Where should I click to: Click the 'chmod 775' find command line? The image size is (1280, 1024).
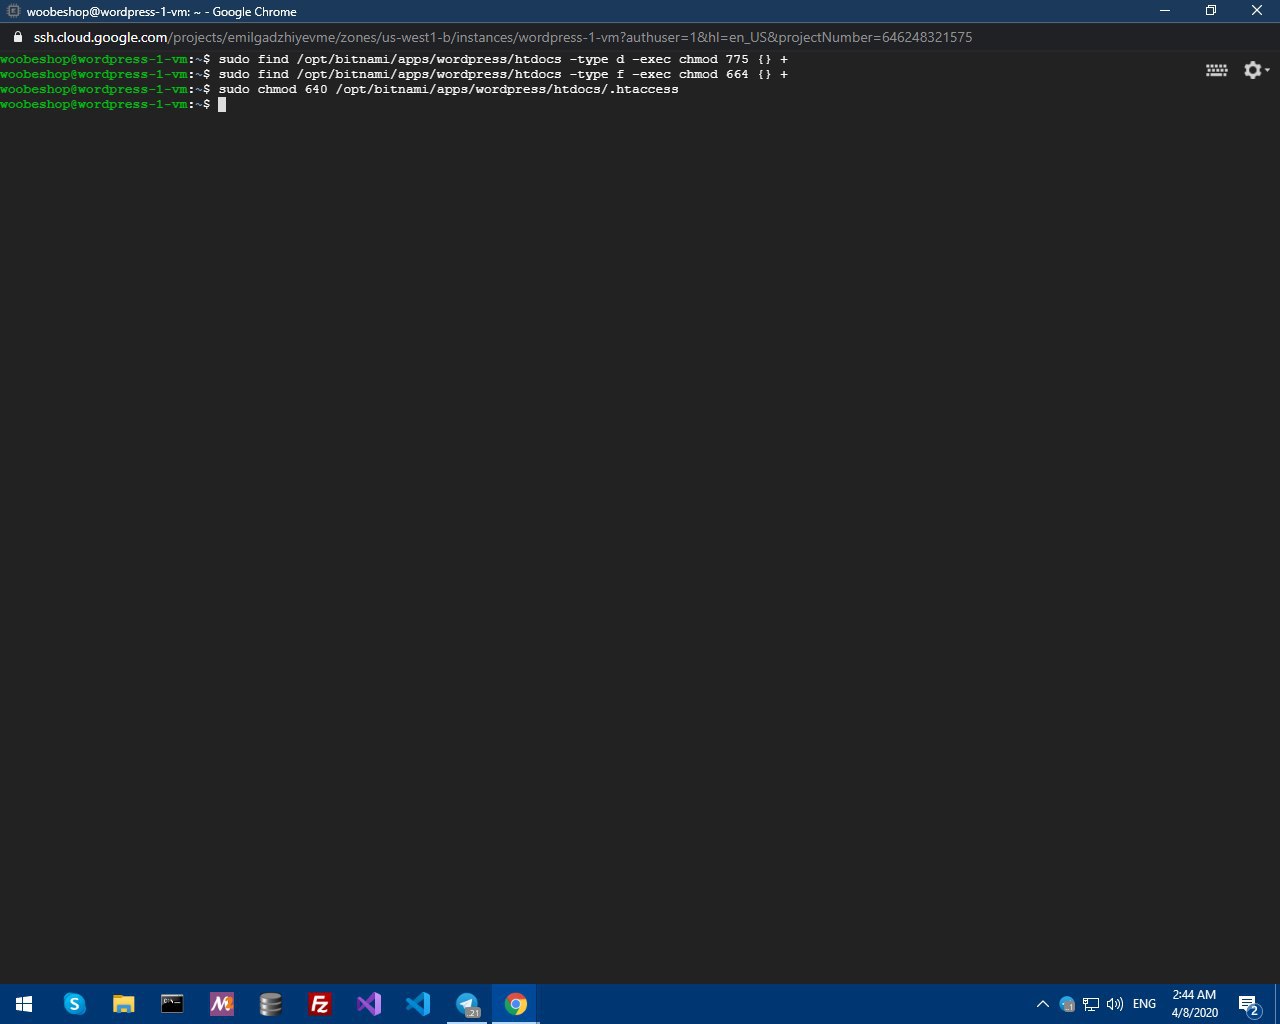click(503, 59)
